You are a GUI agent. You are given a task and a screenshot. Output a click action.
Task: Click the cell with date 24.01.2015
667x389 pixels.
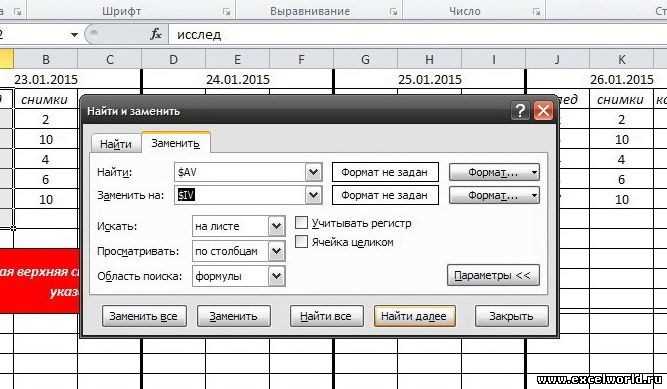pos(238,79)
